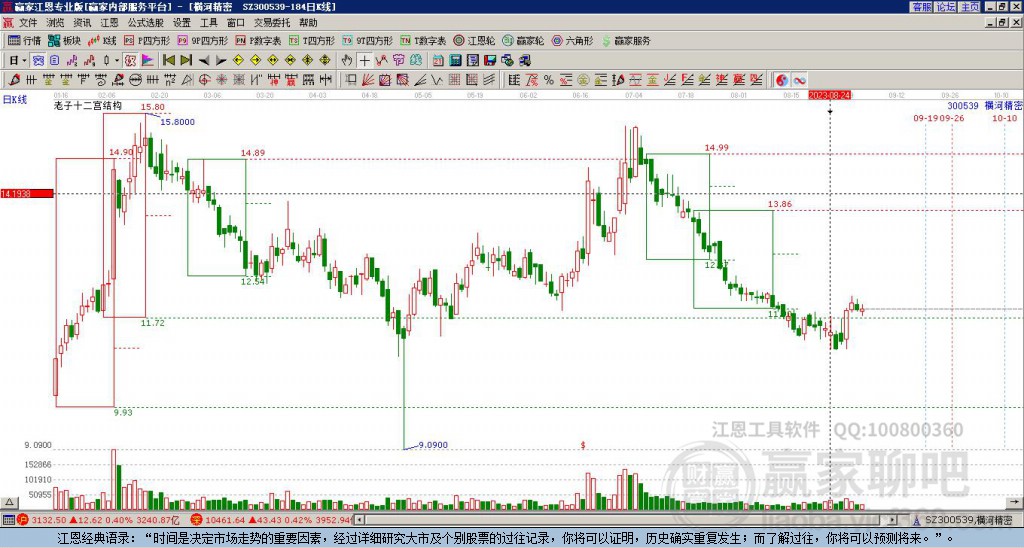
Task: Click the red pencil drawing tool
Action: (x=13, y=80)
